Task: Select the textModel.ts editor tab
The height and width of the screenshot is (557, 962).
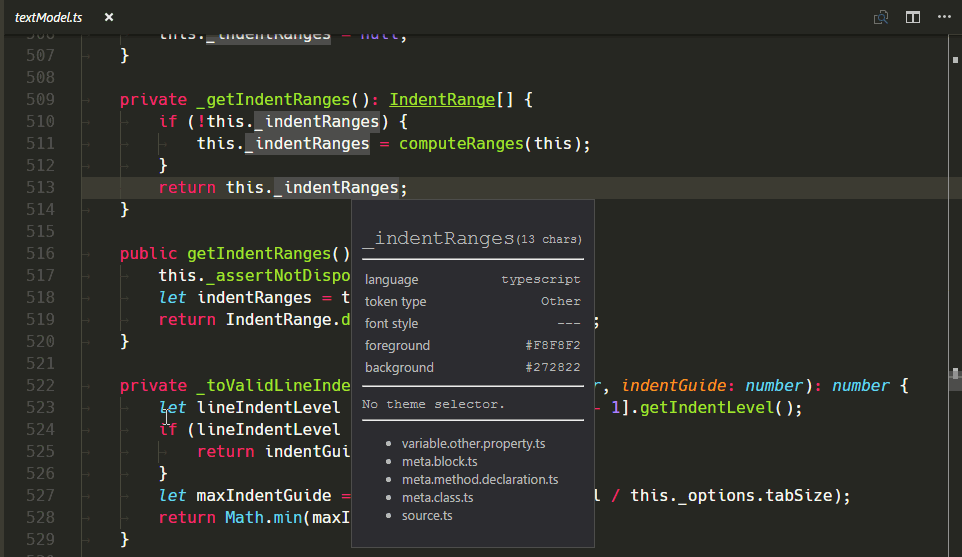Action: [48, 17]
